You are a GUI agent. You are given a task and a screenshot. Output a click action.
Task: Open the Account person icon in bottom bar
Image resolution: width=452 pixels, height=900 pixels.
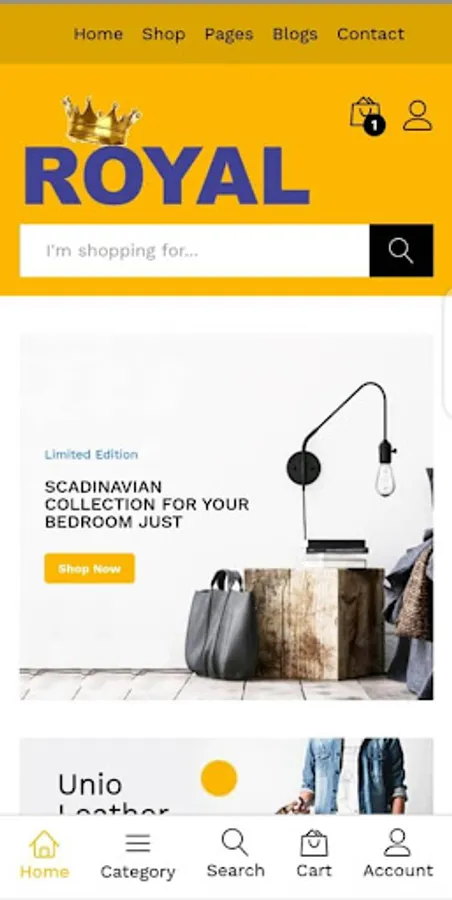pos(397,843)
